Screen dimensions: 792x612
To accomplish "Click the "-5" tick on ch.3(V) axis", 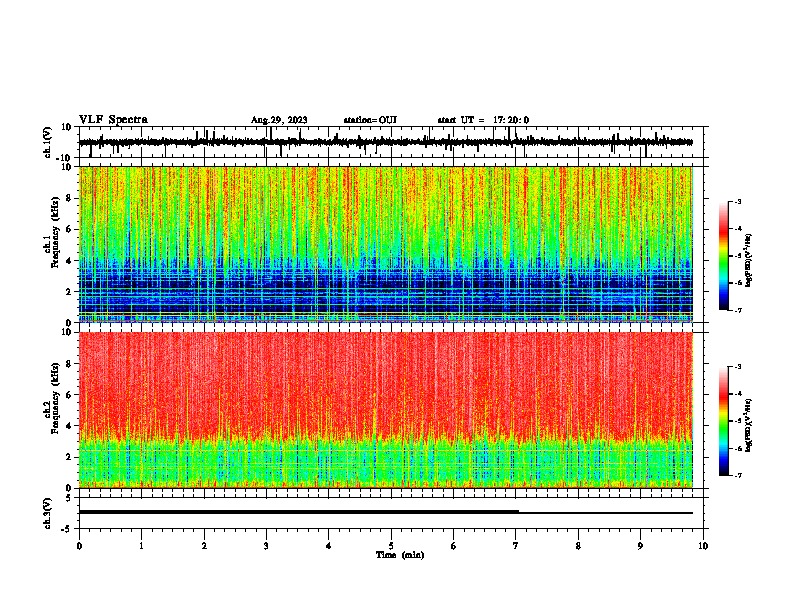I will (x=67, y=529).
